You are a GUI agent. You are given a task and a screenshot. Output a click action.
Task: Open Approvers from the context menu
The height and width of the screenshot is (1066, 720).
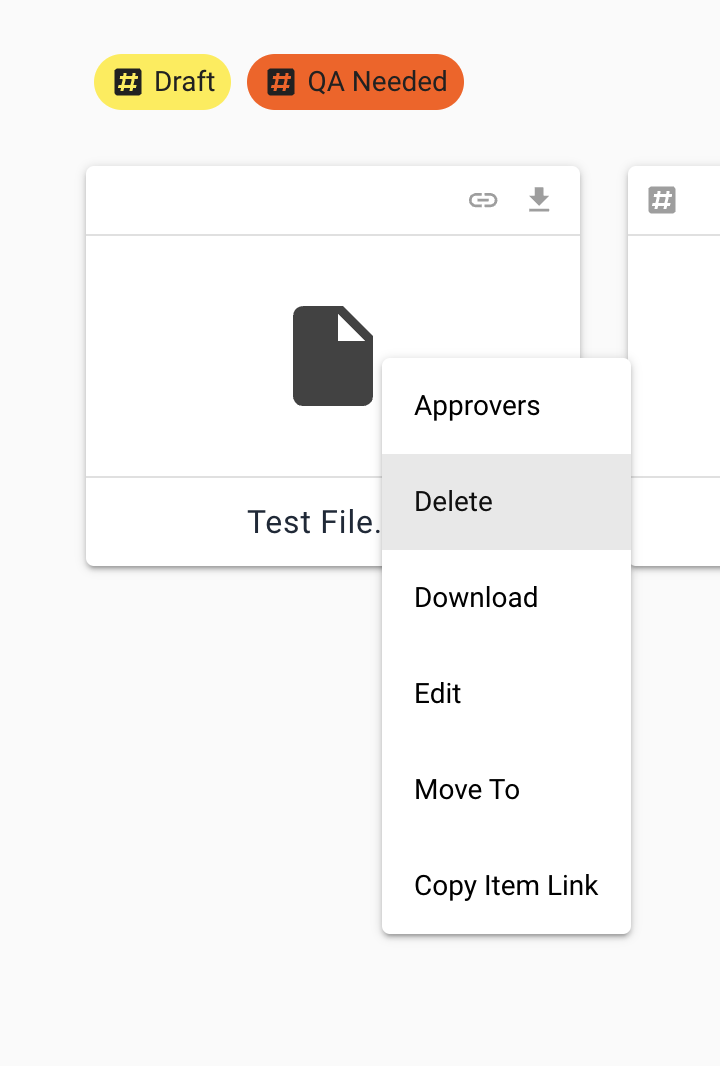tap(477, 406)
